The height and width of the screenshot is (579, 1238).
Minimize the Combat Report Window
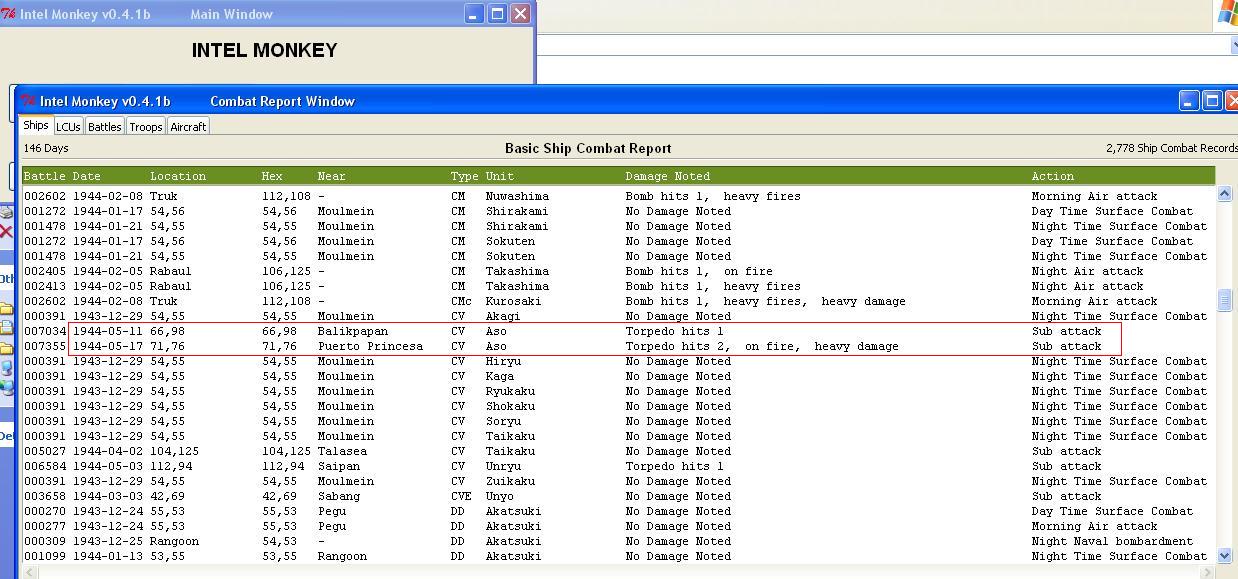[1188, 101]
